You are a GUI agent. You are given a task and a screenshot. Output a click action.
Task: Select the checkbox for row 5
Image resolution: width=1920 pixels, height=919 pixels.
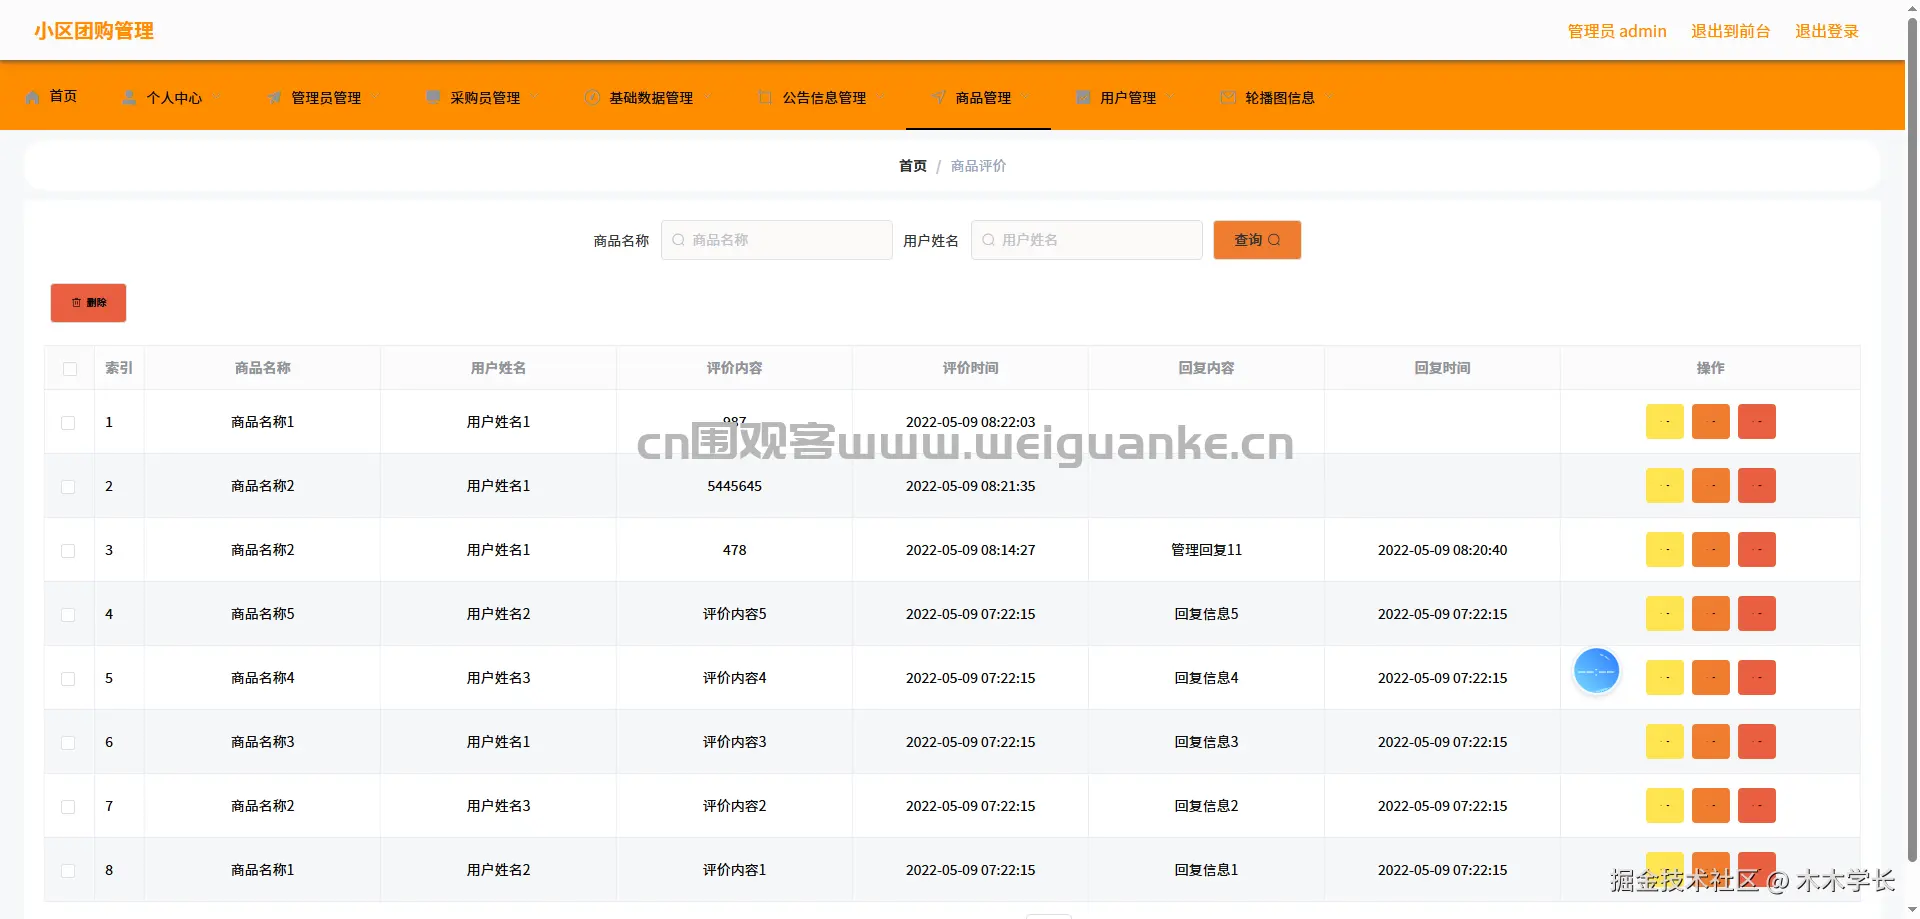[x=68, y=679]
